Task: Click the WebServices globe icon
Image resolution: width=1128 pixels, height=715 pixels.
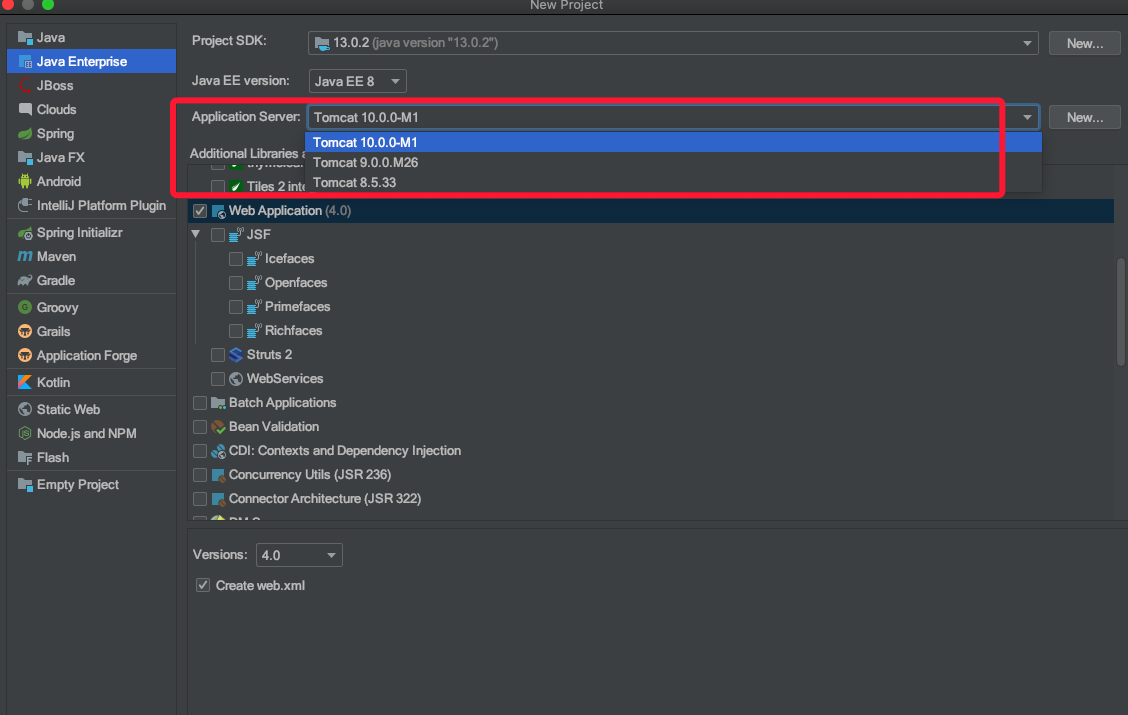Action: 236,379
